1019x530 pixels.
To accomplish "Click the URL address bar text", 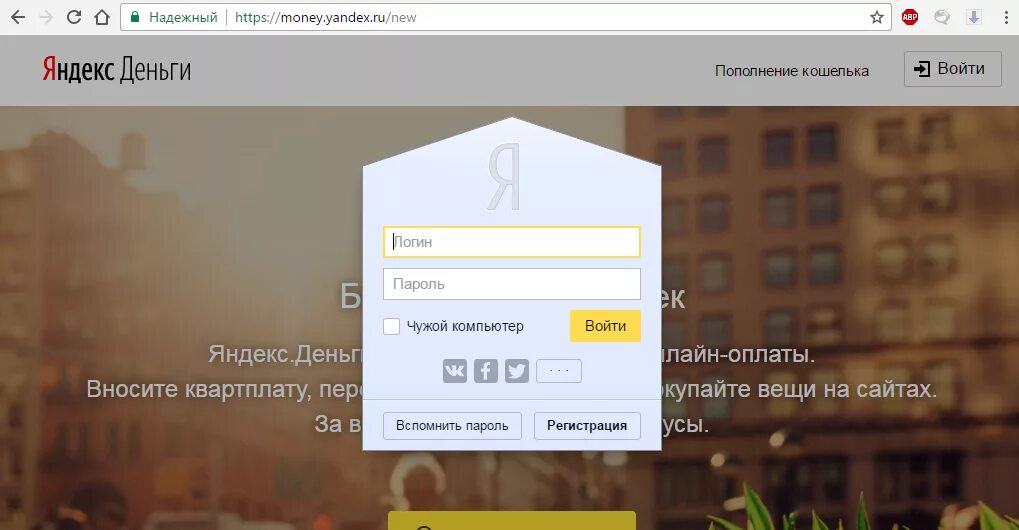I will point(326,18).
